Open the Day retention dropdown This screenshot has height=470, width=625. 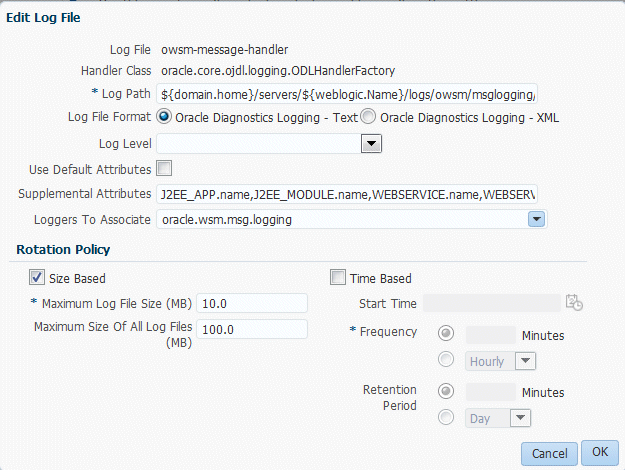520,418
